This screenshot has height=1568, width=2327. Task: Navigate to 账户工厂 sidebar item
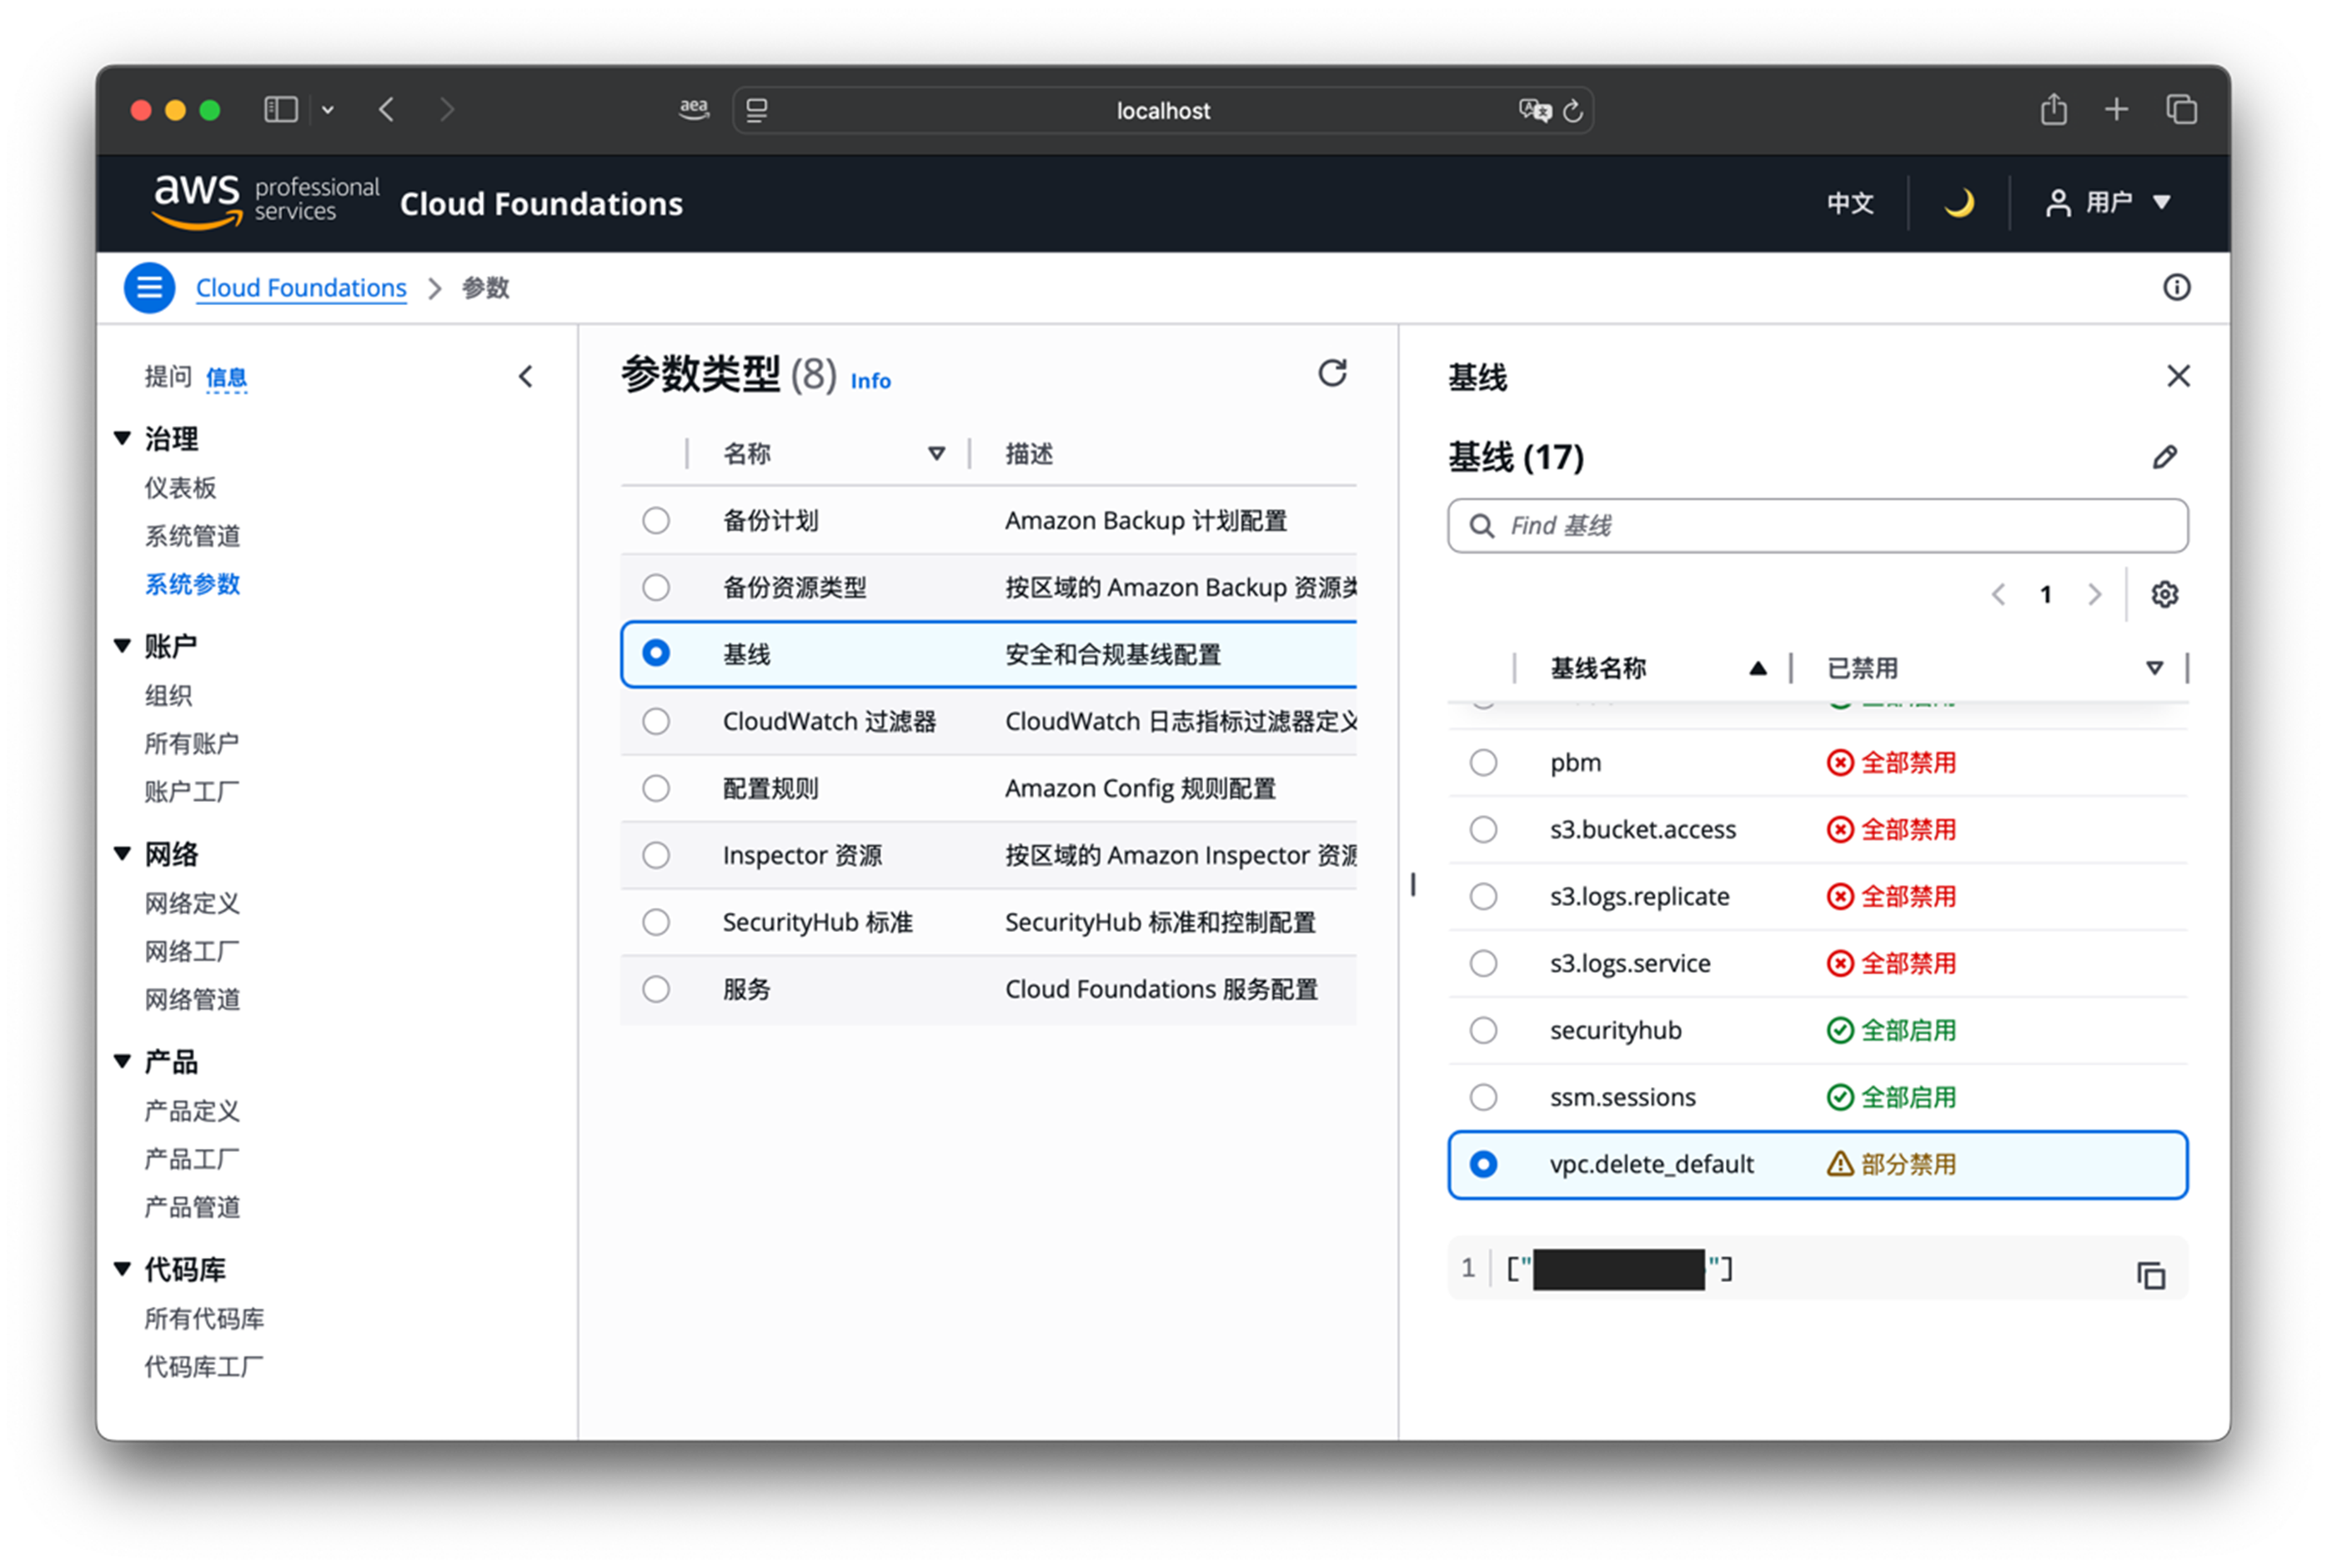coord(191,792)
